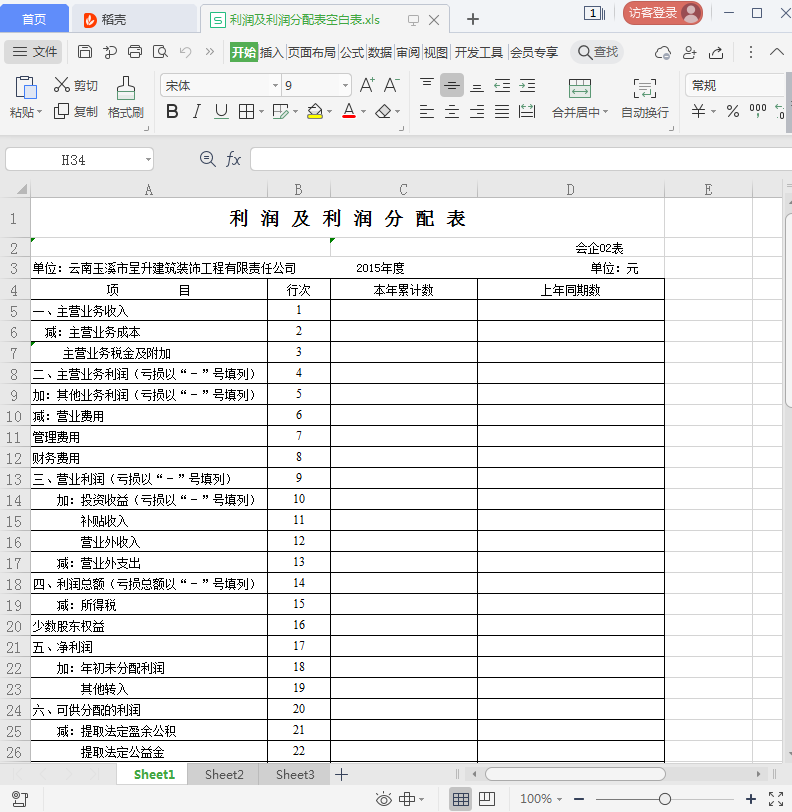This screenshot has height=812, width=792.
Task: Open a new document tab plus
Action: 472,19
